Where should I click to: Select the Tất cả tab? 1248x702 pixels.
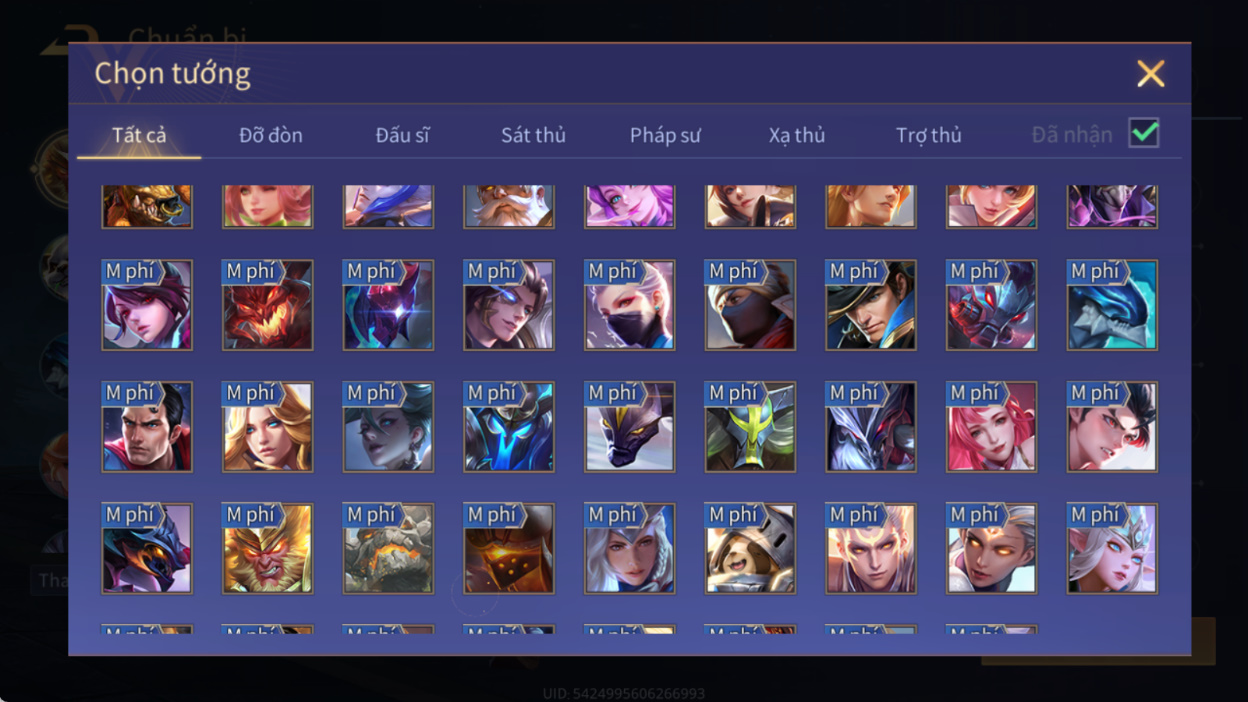[x=139, y=135]
